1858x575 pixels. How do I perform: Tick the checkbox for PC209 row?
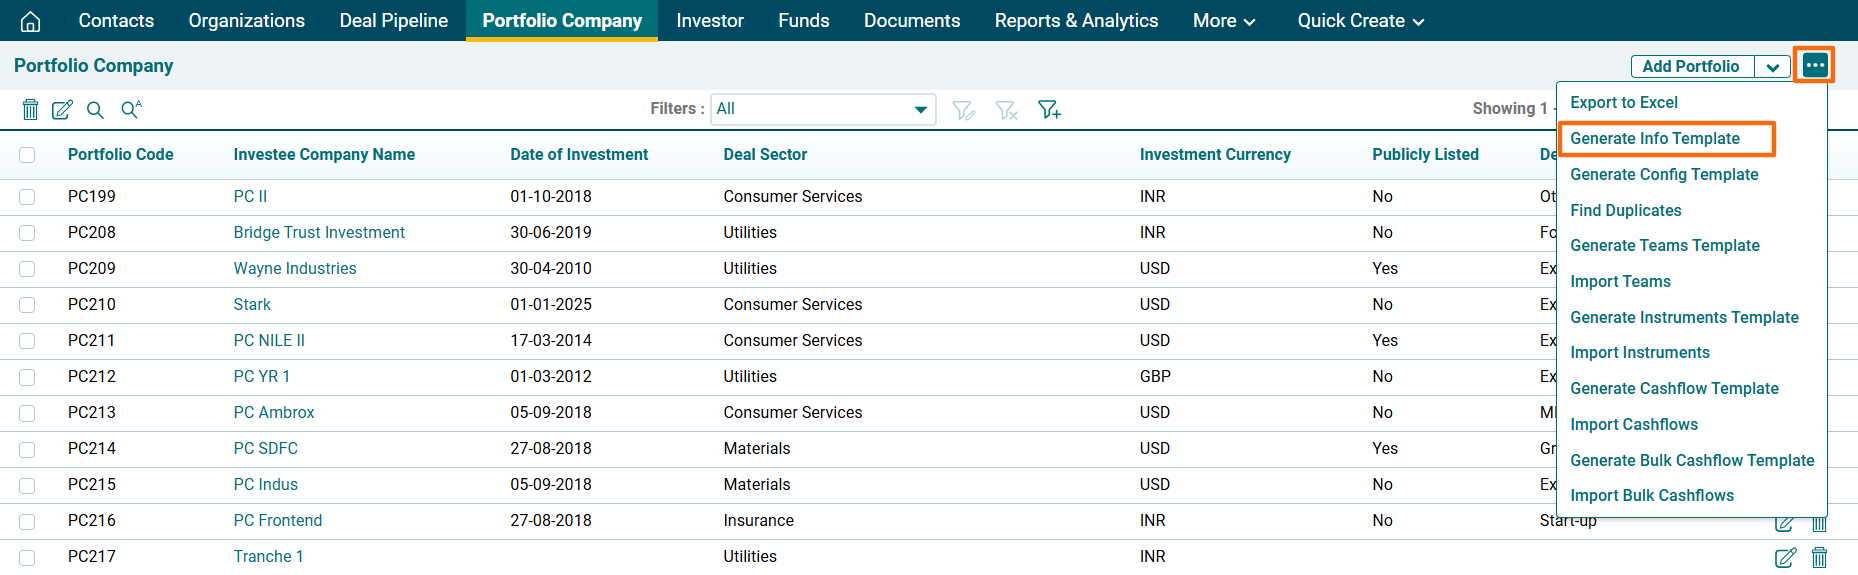27,269
